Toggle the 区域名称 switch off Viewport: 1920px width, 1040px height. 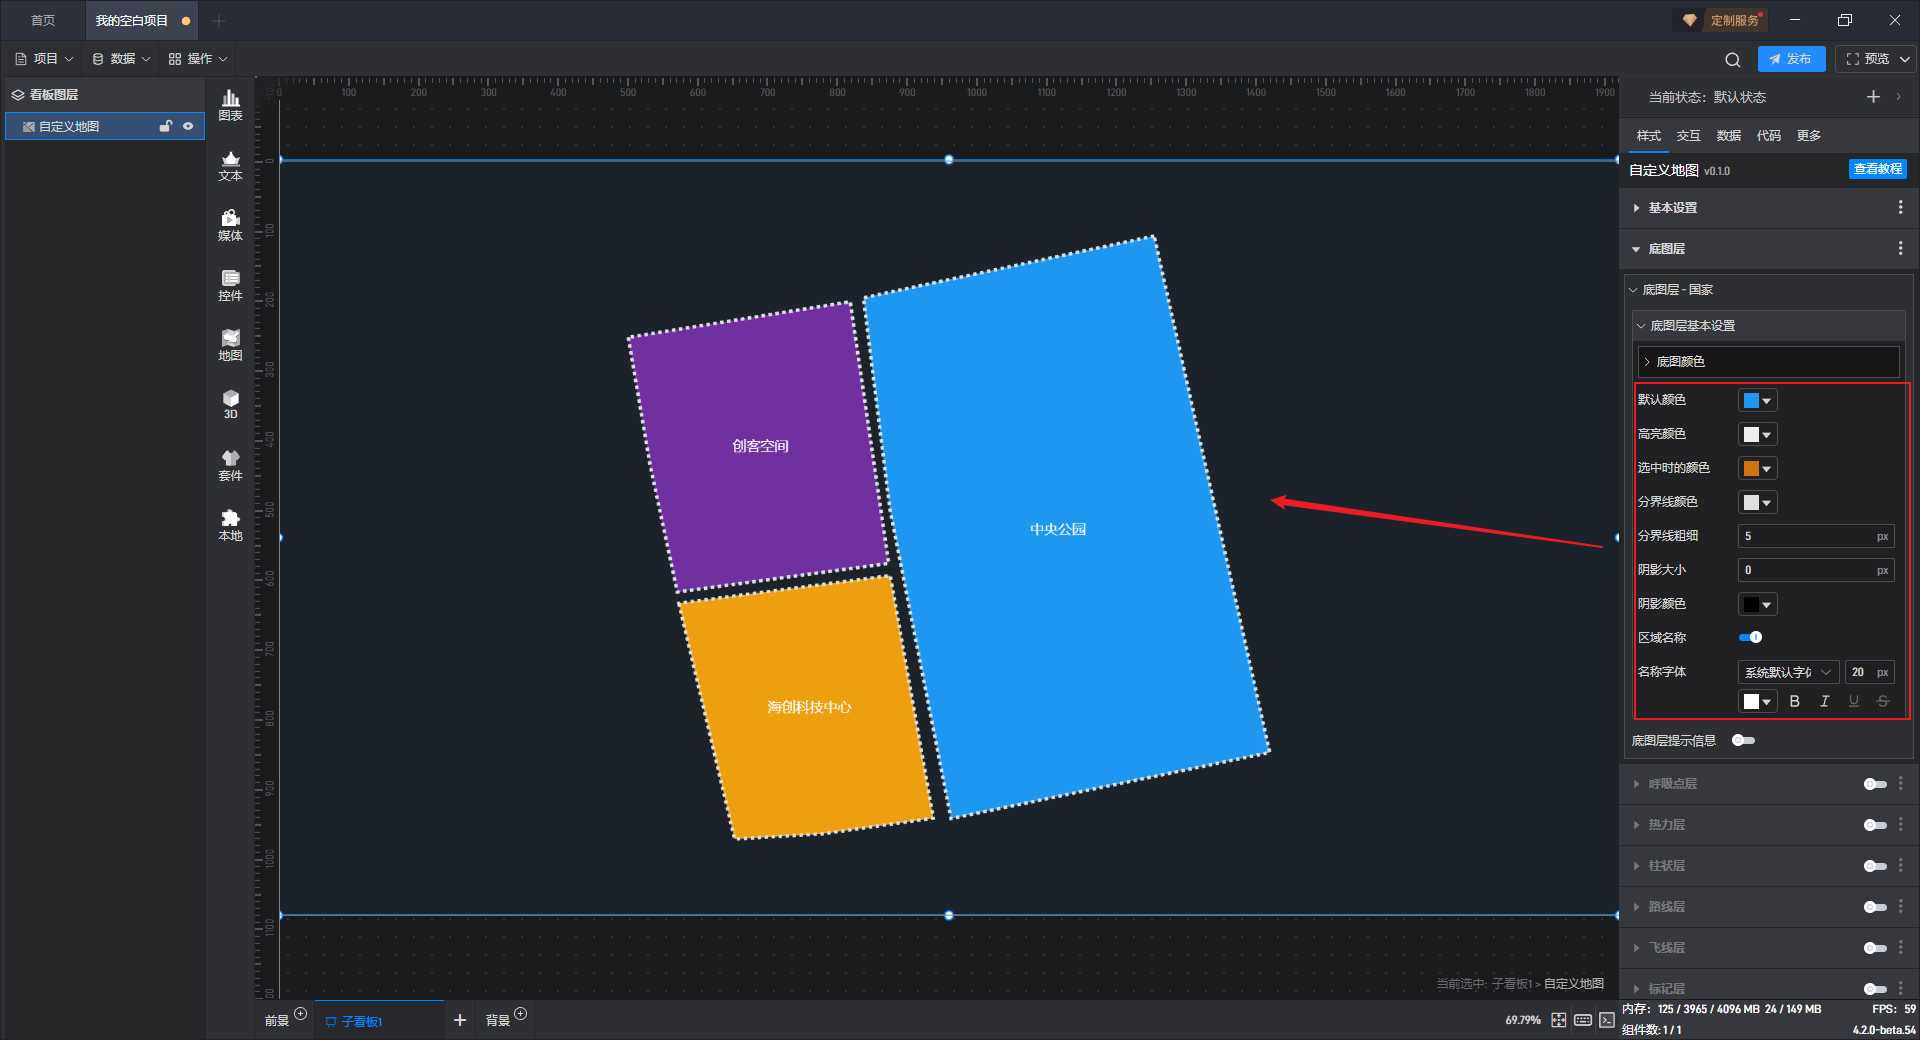pos(1750,637)
